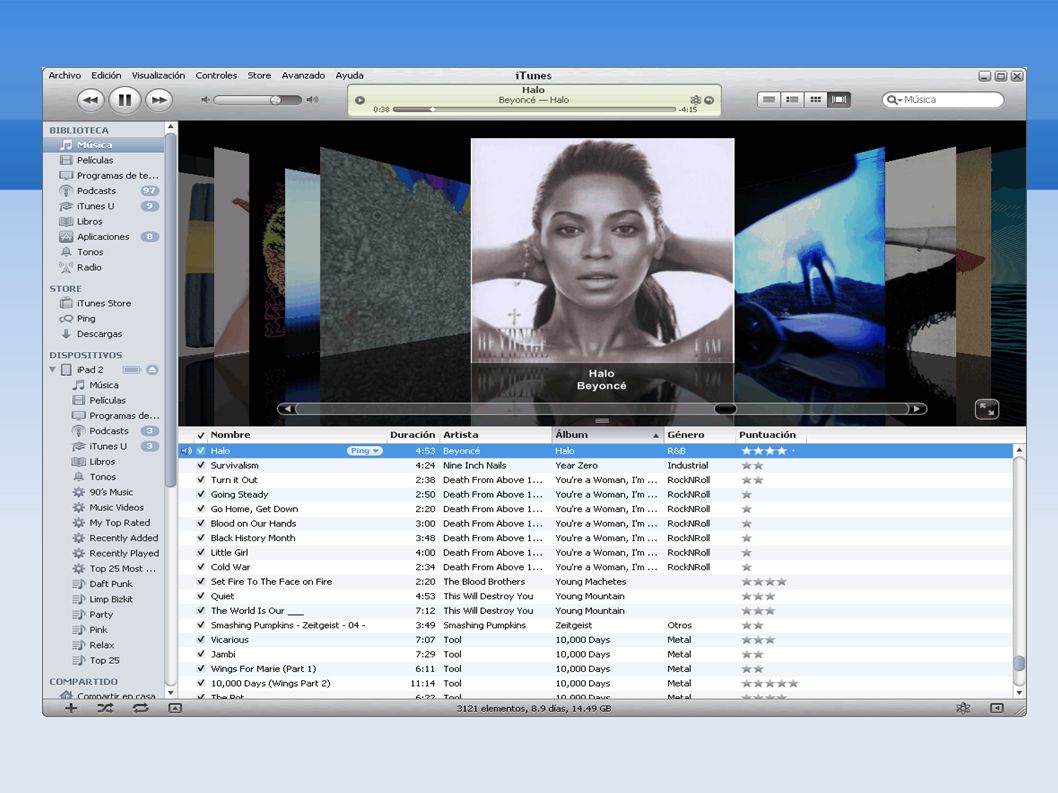Screen dimensions: 1058x793
Task: Click in the Música search field
Action: (943, 100)
